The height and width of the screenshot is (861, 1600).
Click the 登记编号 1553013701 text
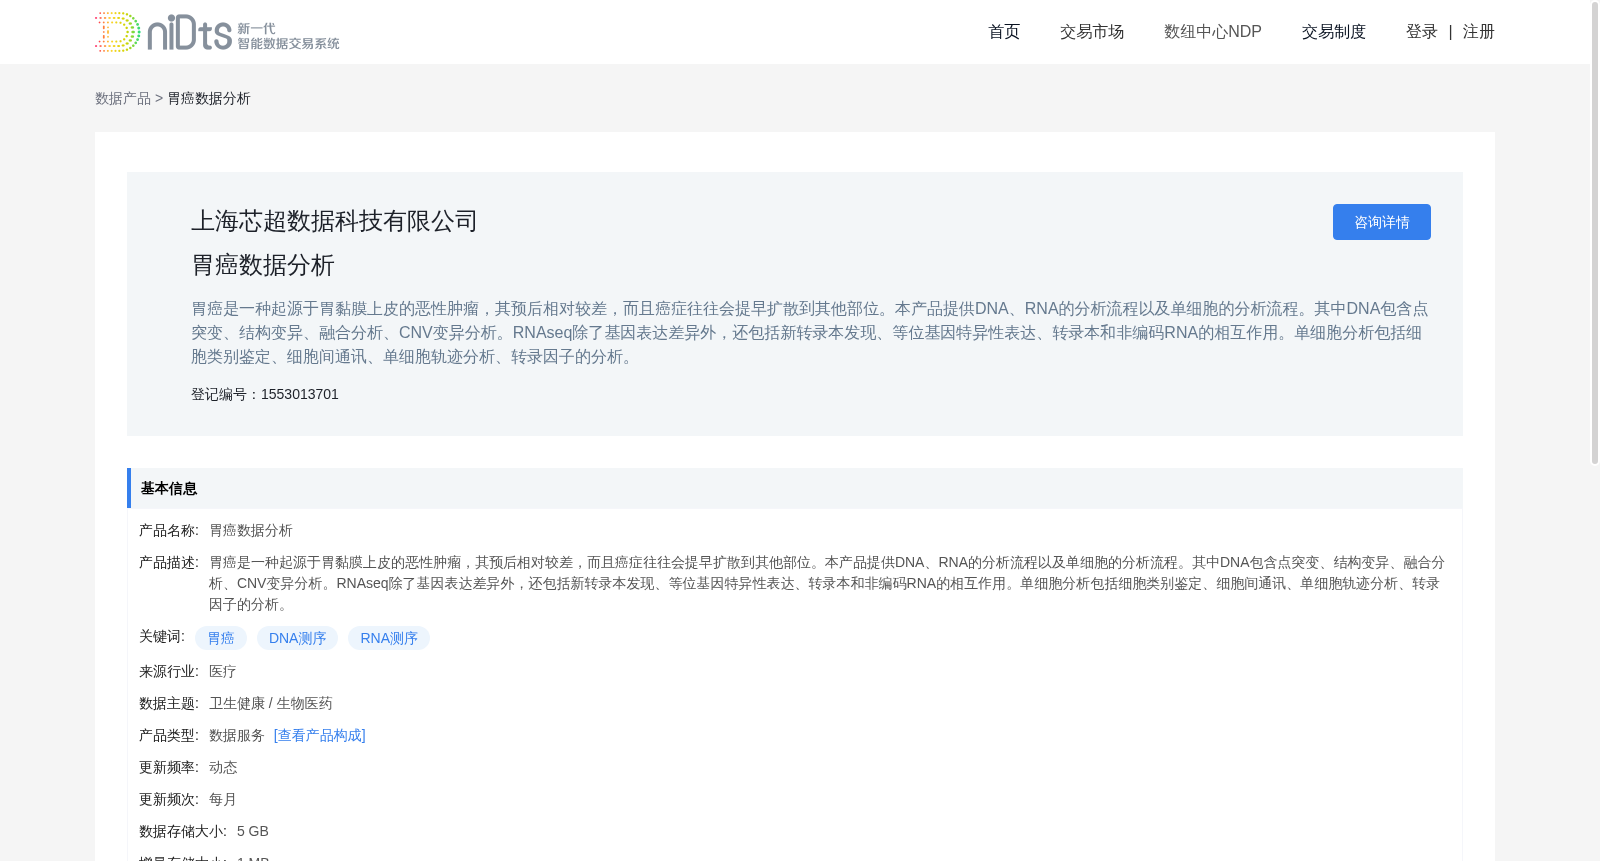265,394
